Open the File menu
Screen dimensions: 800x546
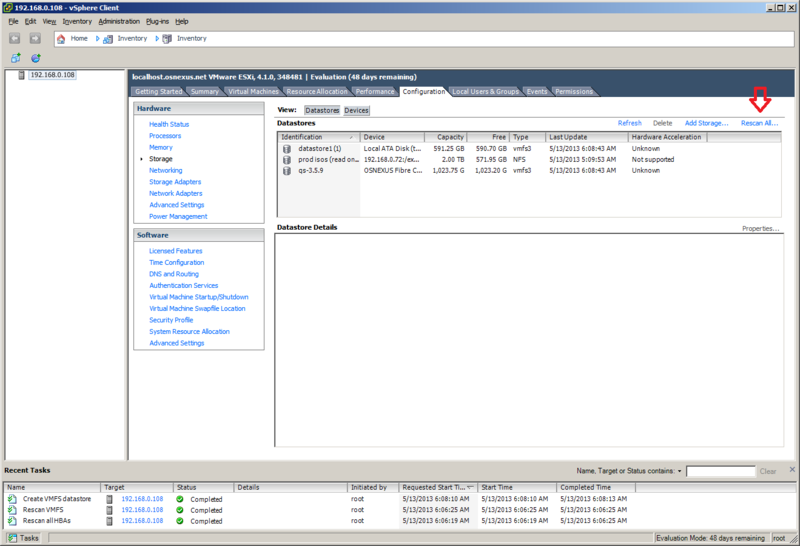13,21
